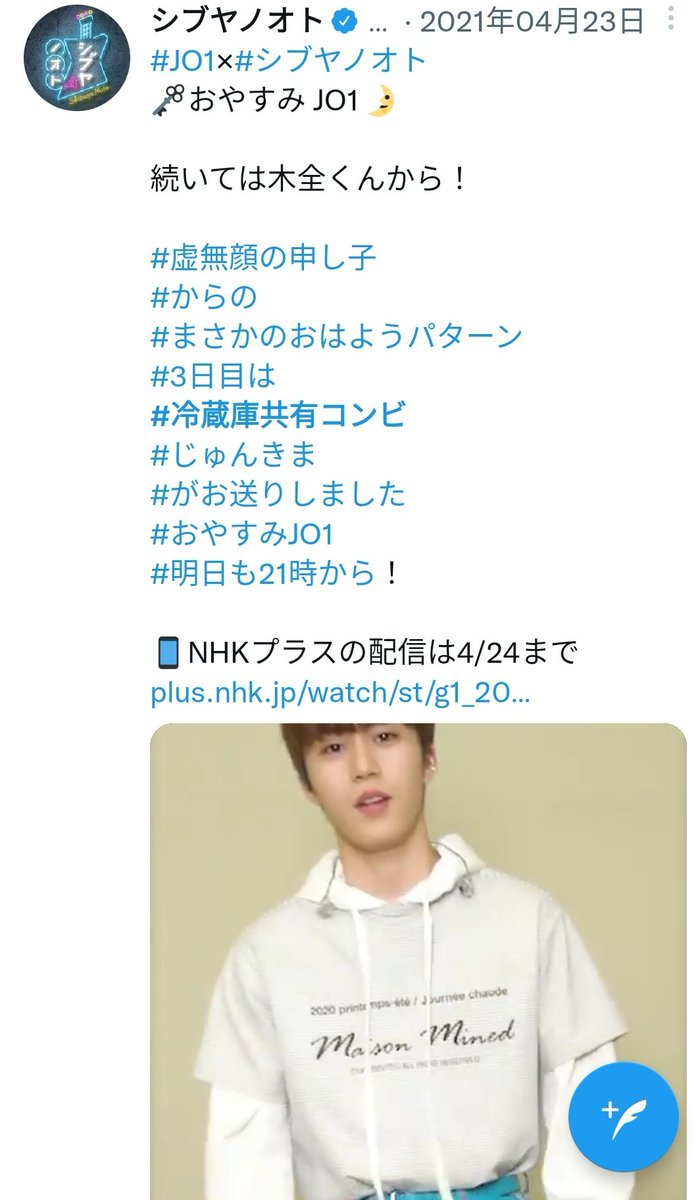
Task: Open the #シブヤノオト hashtag in tweet
Action: 330,61
